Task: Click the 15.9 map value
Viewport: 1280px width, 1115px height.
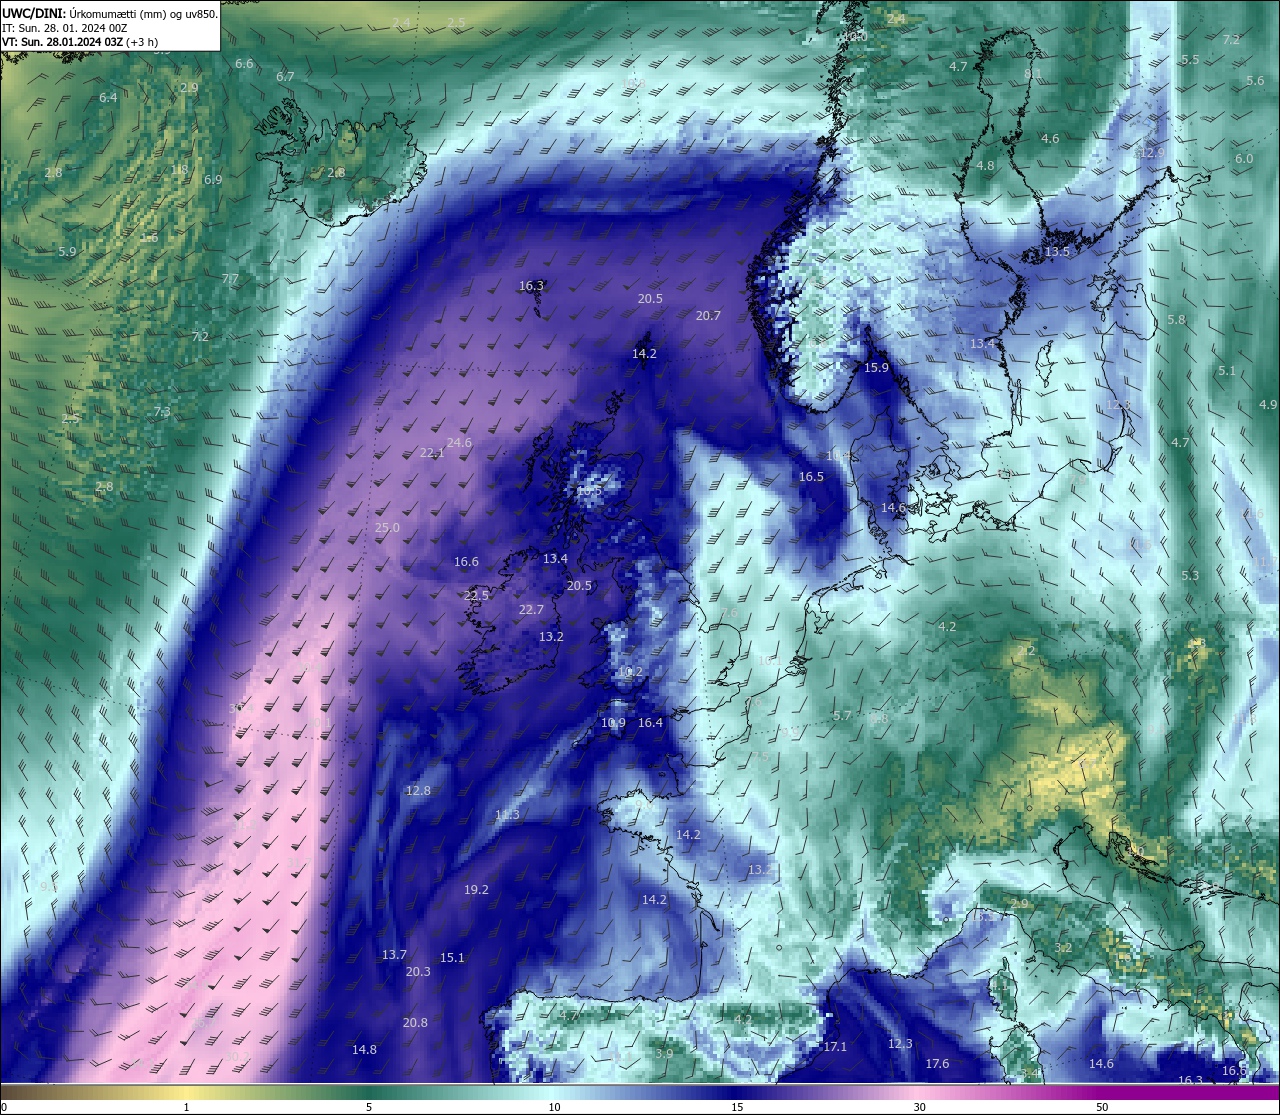Action: tap(876, 367)
